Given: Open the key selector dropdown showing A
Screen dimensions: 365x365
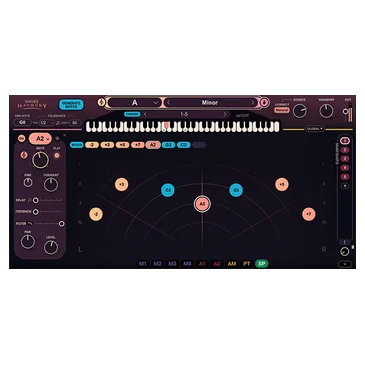Looking at the screenshot, I should click(134, 103).
